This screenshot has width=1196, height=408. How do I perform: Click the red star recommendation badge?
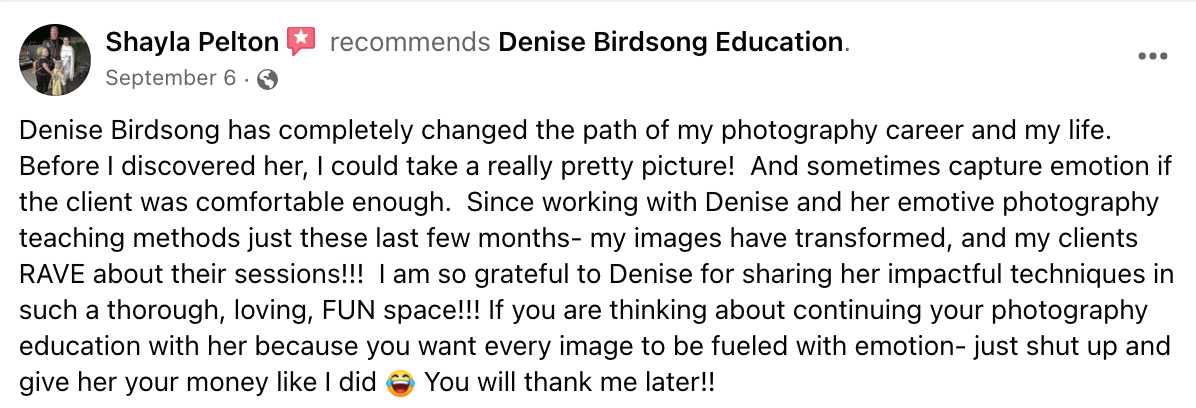pos(301,42)
